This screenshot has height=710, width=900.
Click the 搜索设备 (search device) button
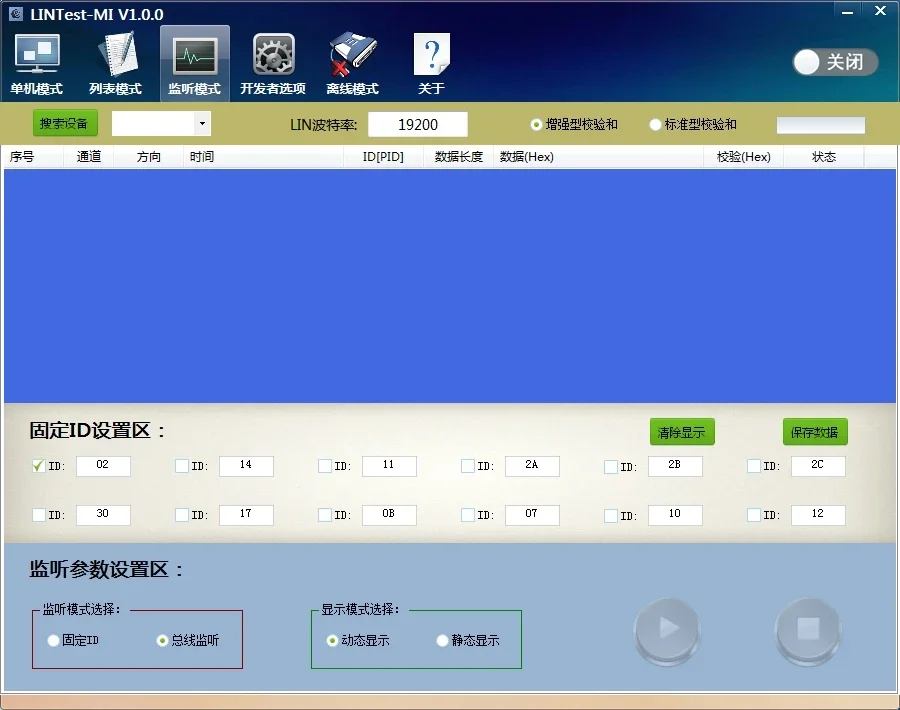64,123
